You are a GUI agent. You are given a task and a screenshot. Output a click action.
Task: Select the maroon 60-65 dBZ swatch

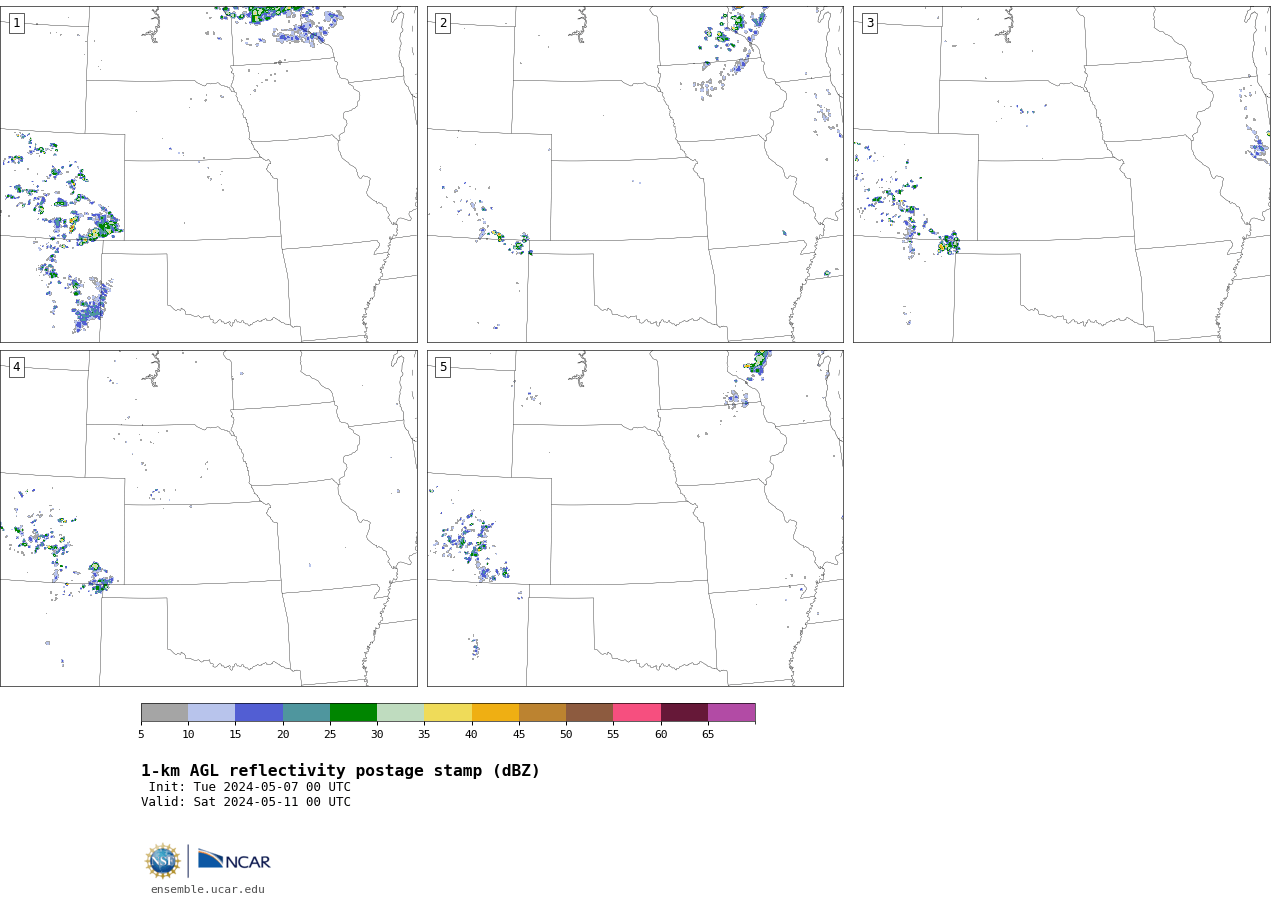coord(684,712)
